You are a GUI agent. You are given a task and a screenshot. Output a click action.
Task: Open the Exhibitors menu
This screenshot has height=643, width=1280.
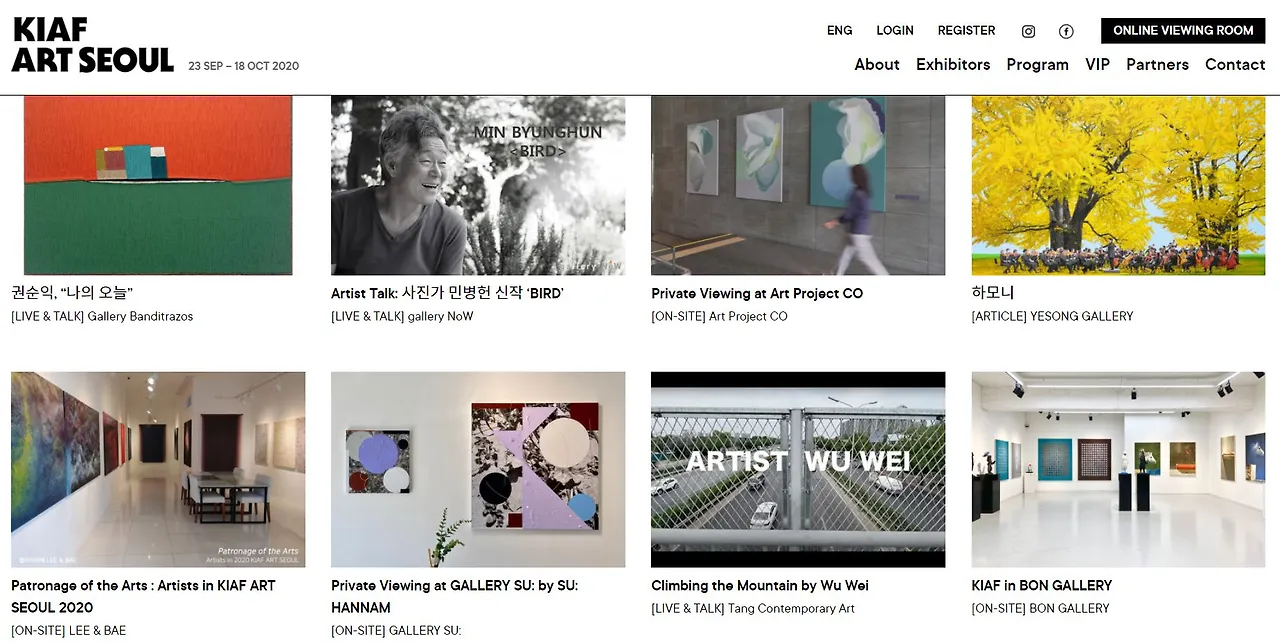953,64
